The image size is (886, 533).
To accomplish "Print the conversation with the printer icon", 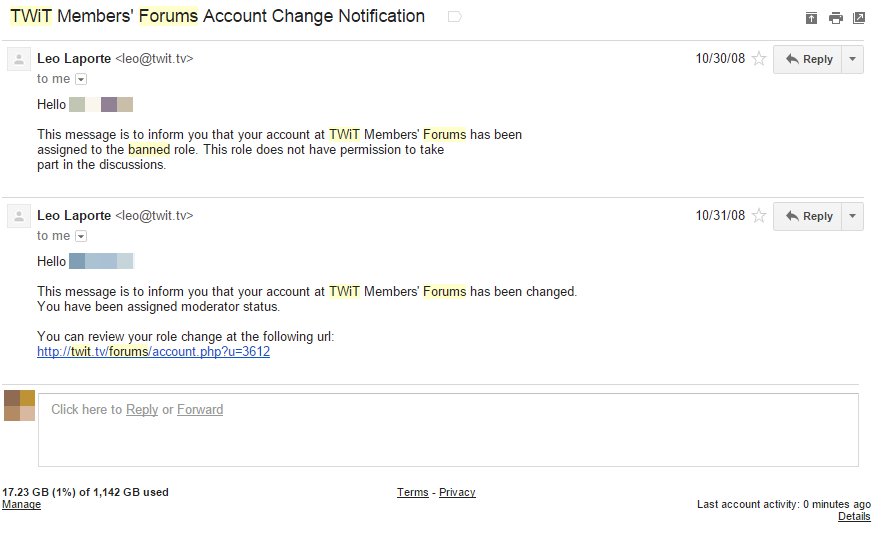I will [836, 18].
